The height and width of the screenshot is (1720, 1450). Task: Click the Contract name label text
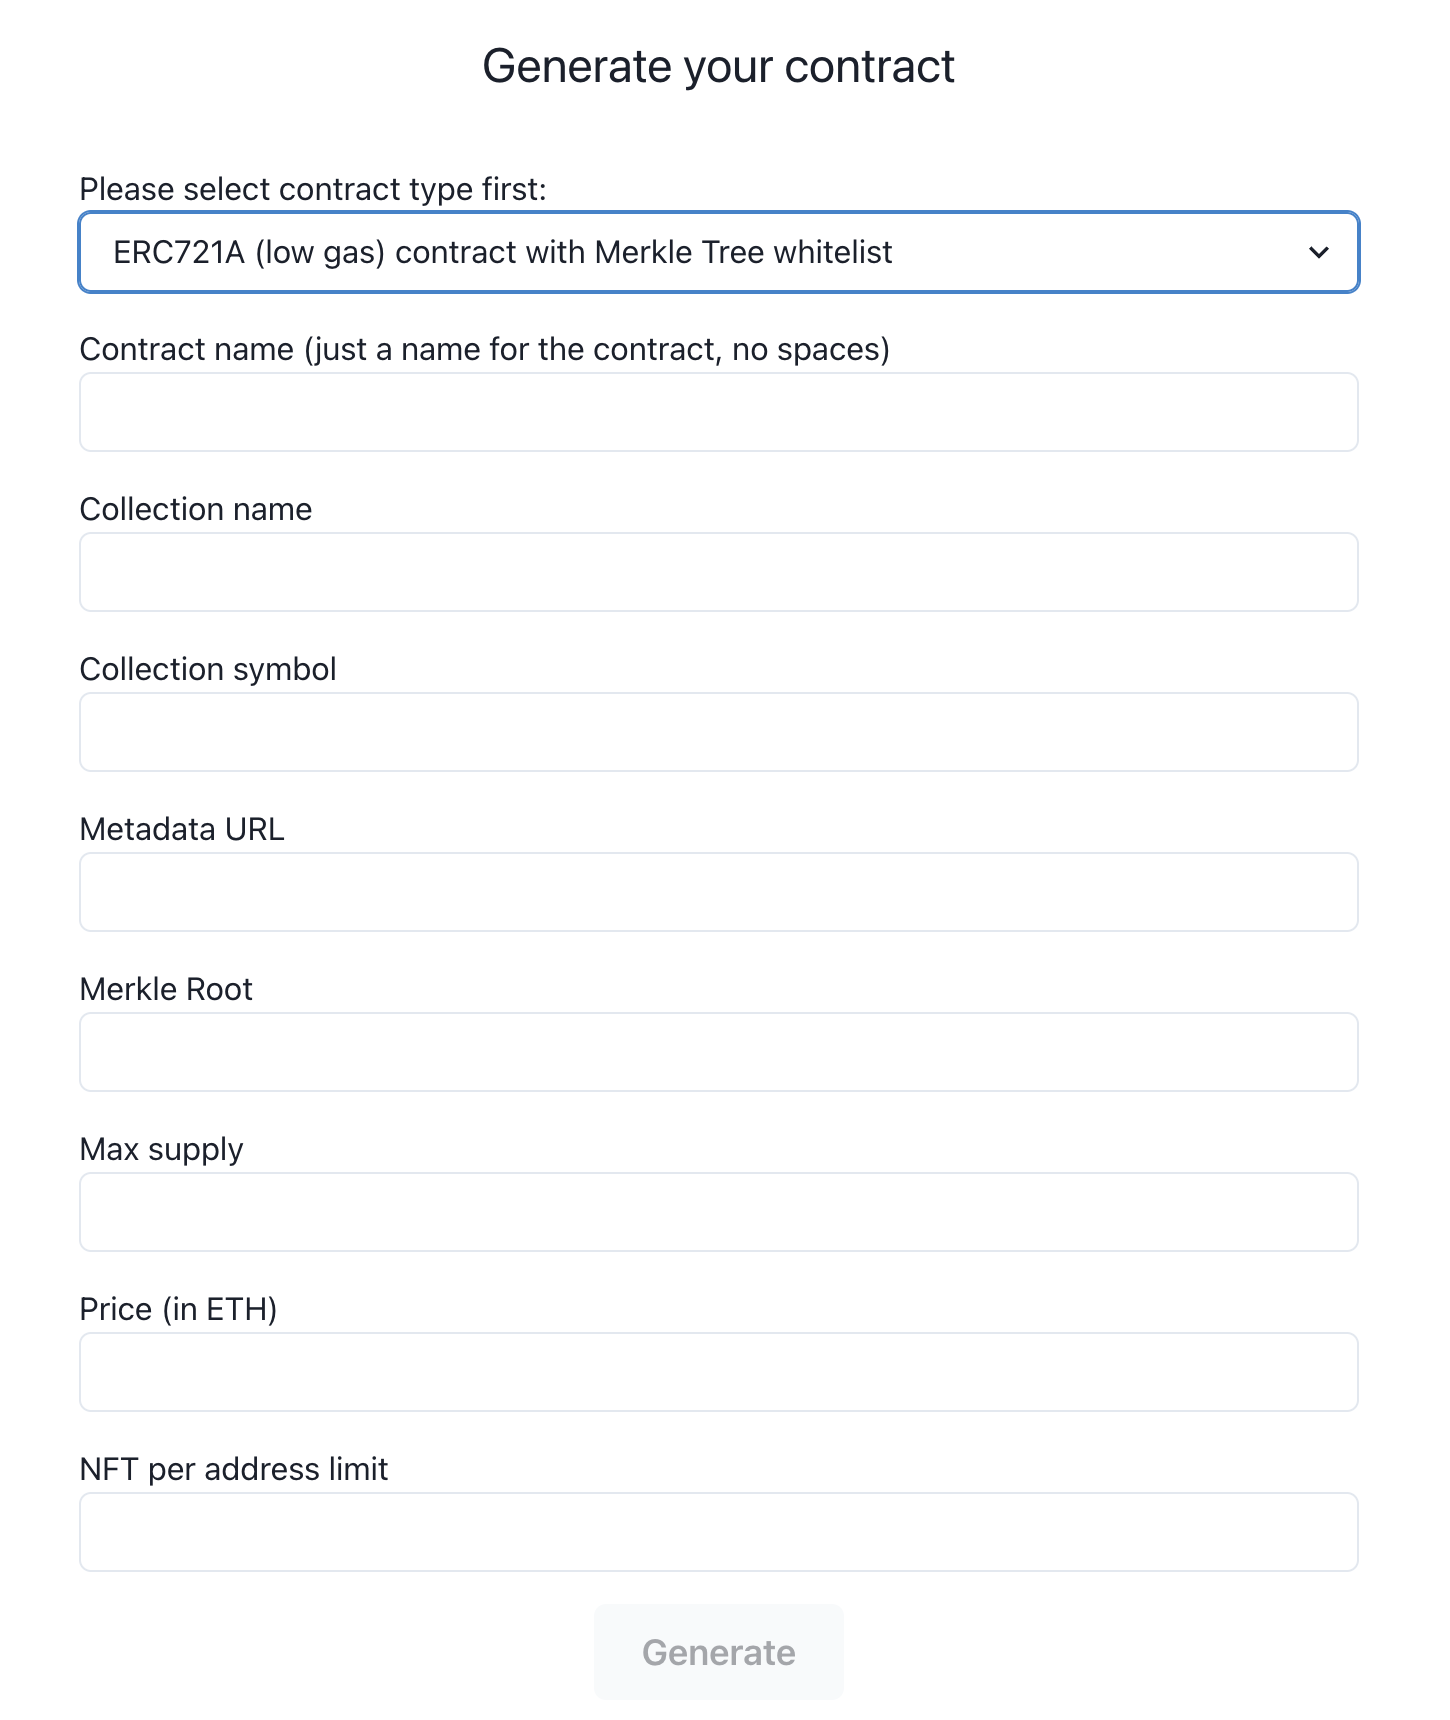[x=484, y=349]
